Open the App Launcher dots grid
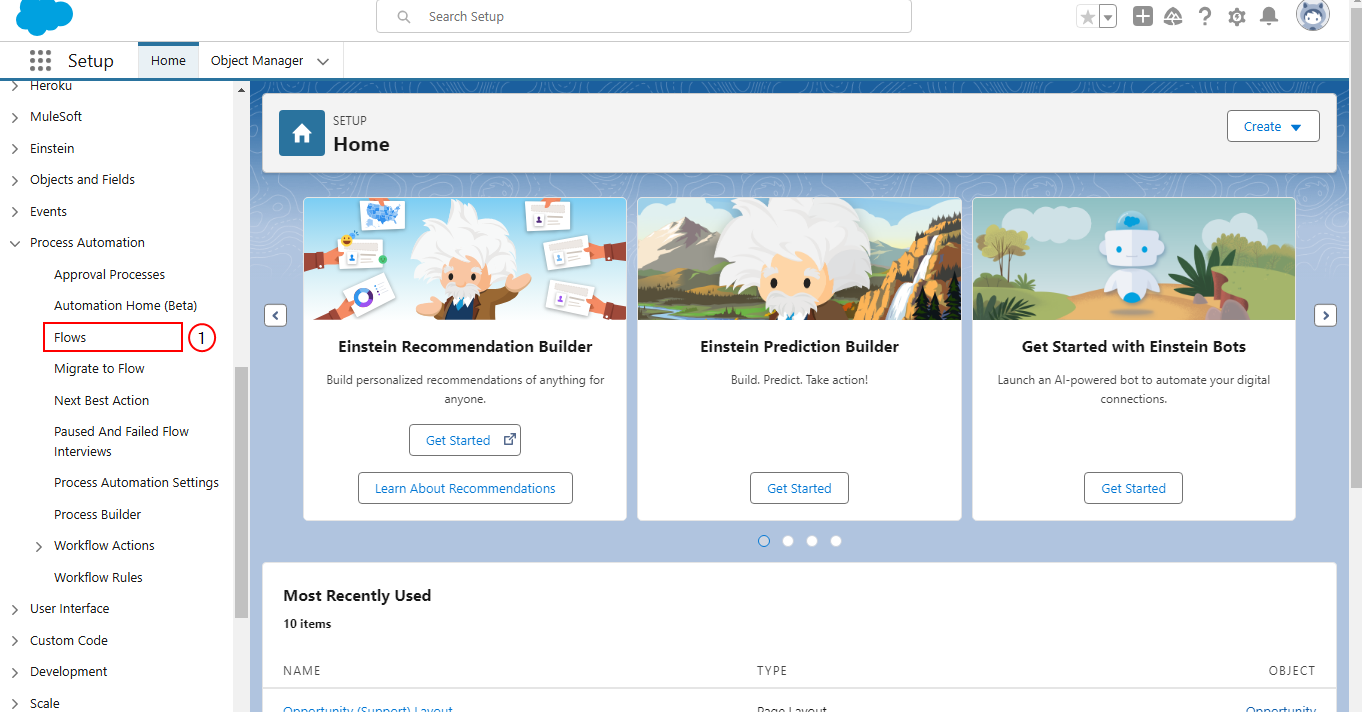The image size is (1362, 712). pyautogui.click(x=40, y=60)
